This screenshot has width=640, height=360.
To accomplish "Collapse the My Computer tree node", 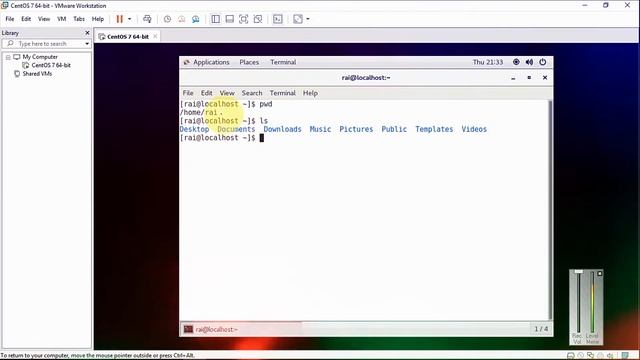I will (8, 57).
